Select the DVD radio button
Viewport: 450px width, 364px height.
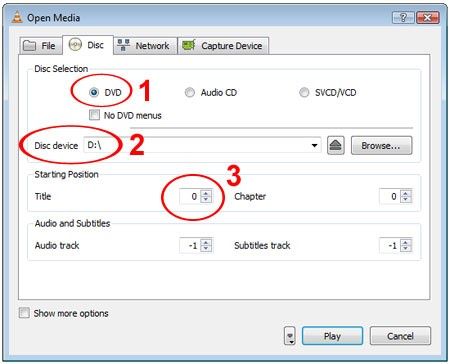(94, 92)
